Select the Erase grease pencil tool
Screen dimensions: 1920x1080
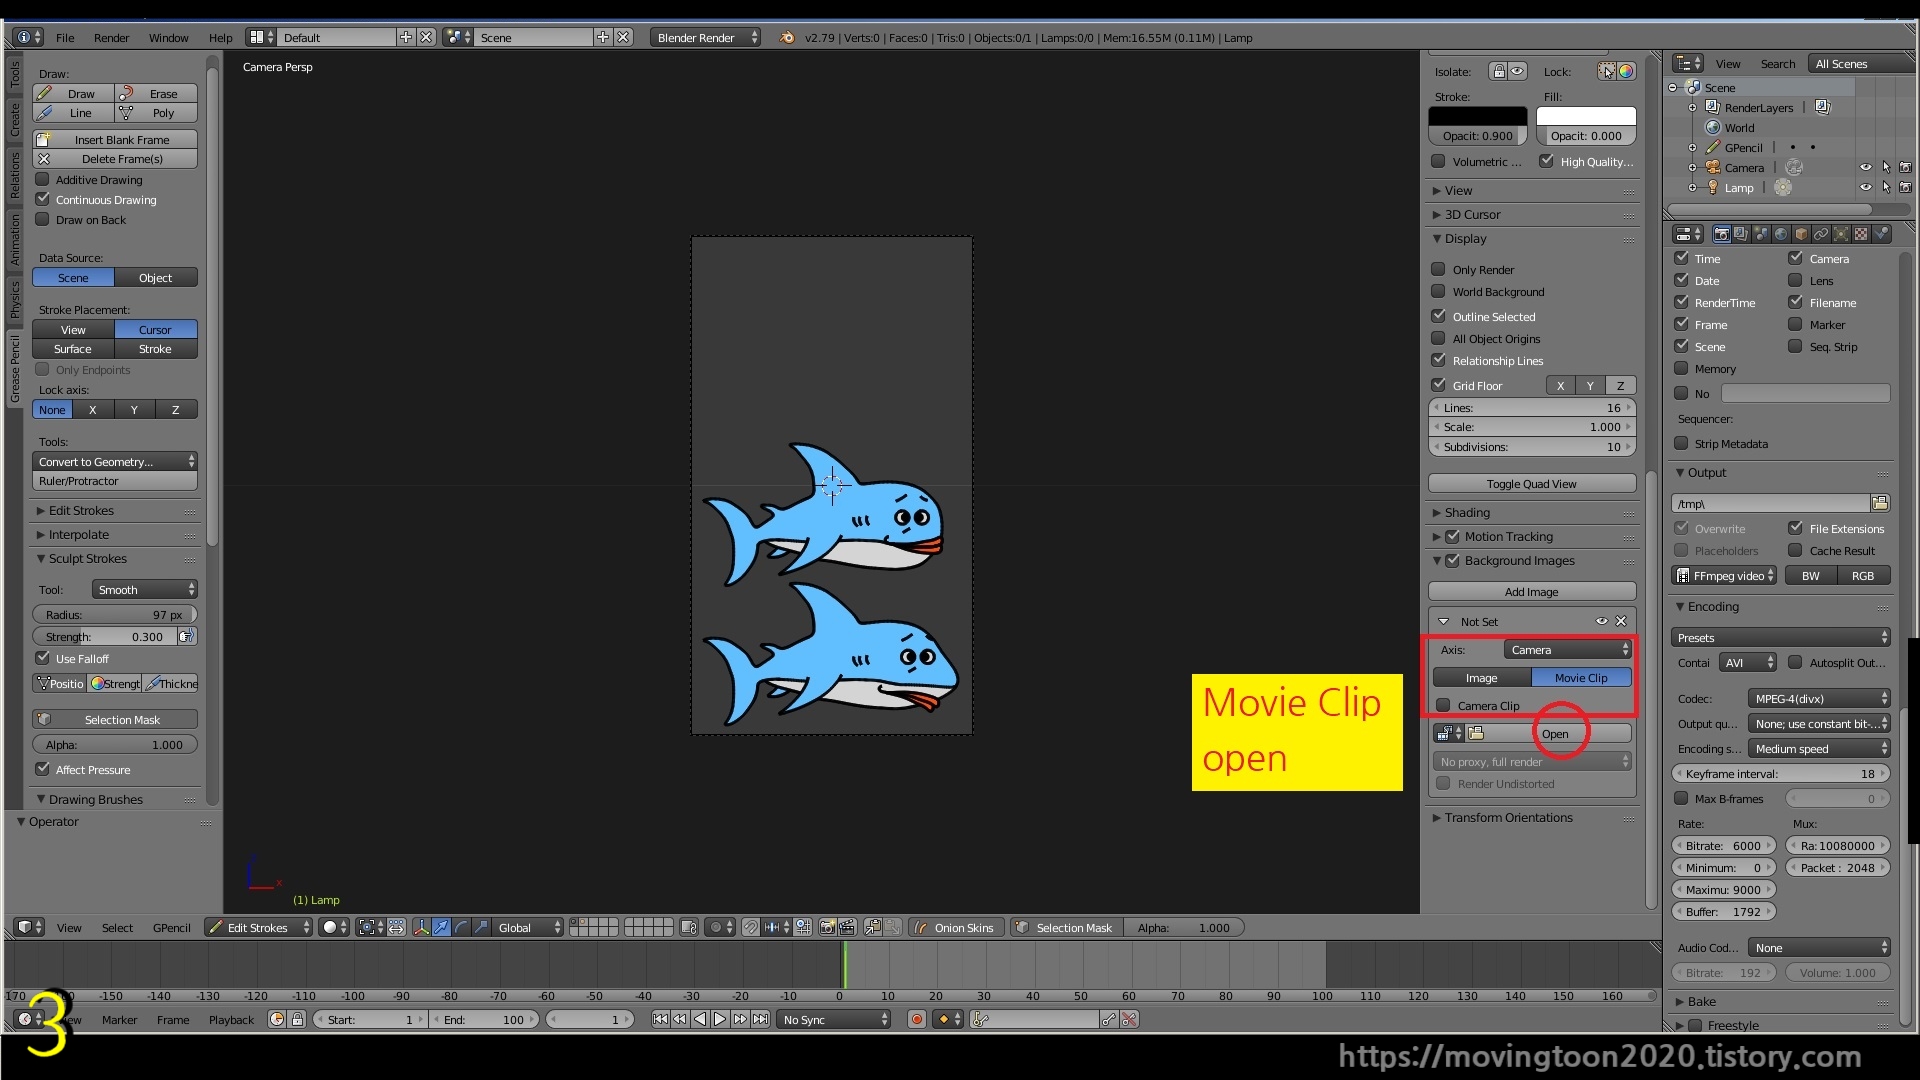tap(156, 93)
